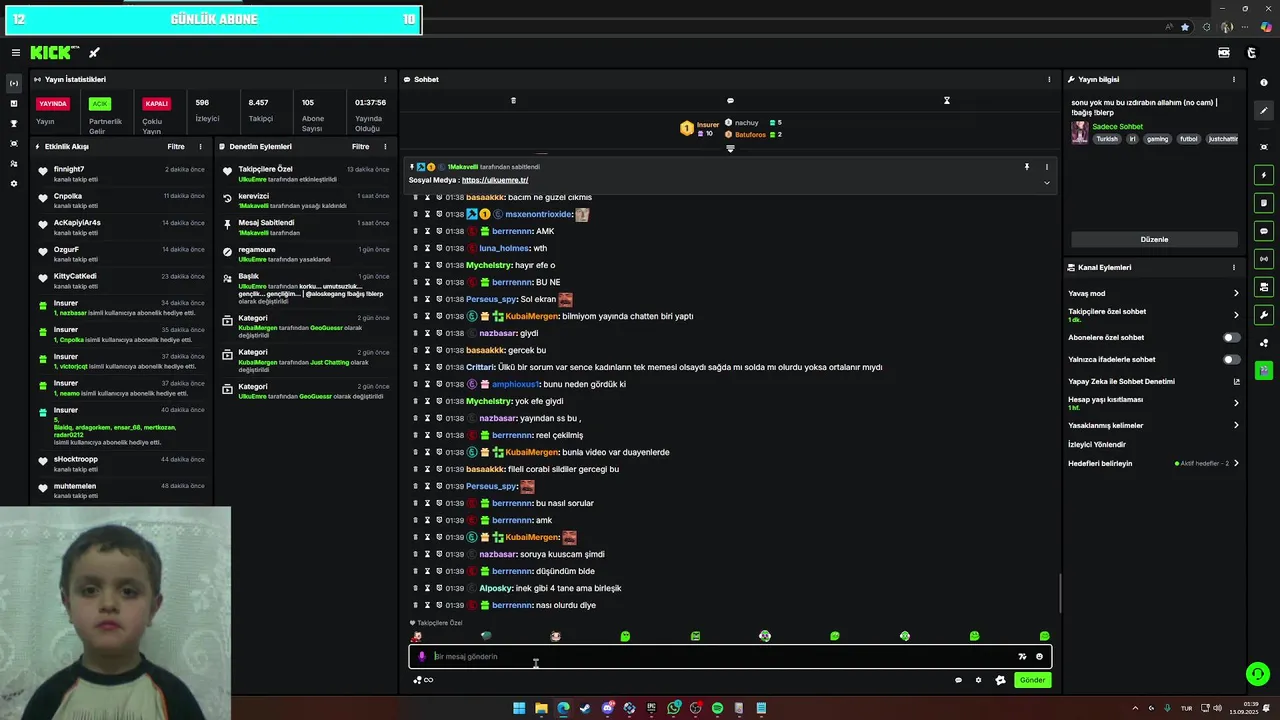The width and height of the screenshot is (1280, 720).
Task: Open Yayın bilgisi panel three-dot menu
Action: [x=1233, y=79]
